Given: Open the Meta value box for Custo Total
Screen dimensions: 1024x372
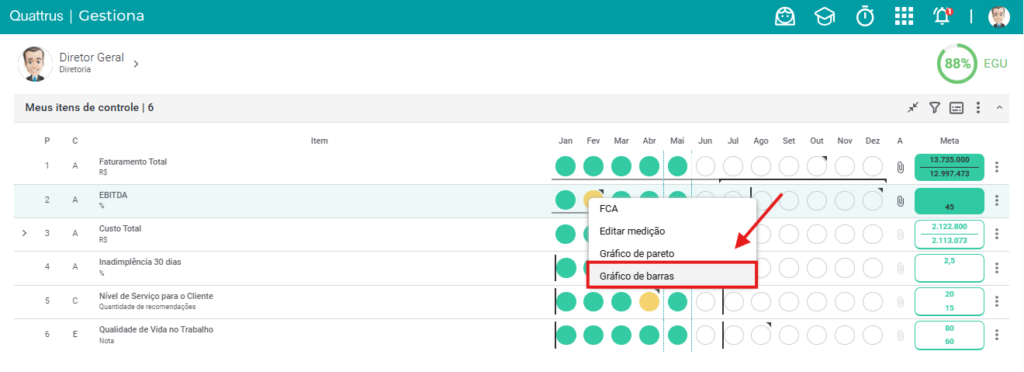Looking at the screenshot, I should tap(949, 234).
